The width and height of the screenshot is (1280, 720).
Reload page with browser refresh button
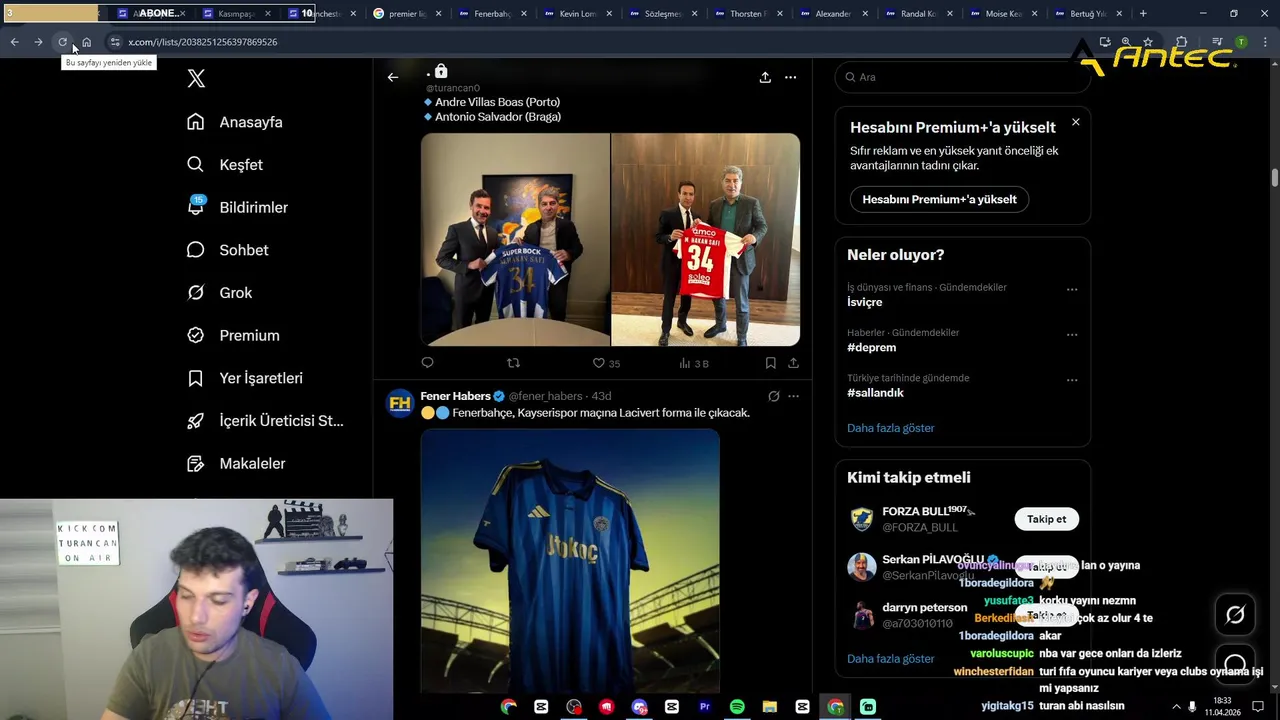click(62, 42)
